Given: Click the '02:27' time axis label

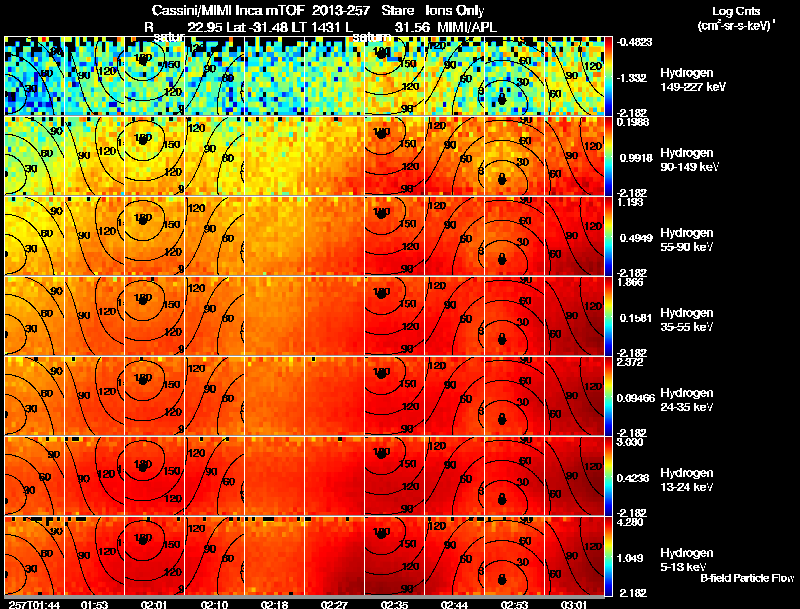Looking at the screenshot, I should pyautogui.click(x=334, y=604).
